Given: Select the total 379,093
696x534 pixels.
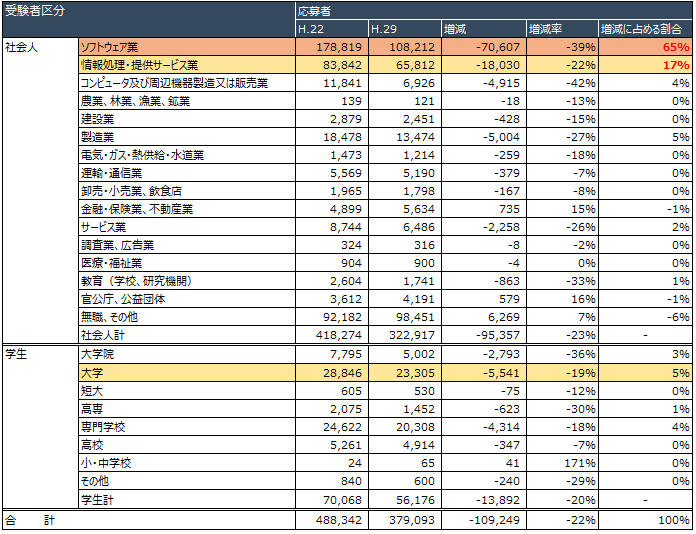Looking at the screenshot, I should pyautogui.click(x=412, y=520).
